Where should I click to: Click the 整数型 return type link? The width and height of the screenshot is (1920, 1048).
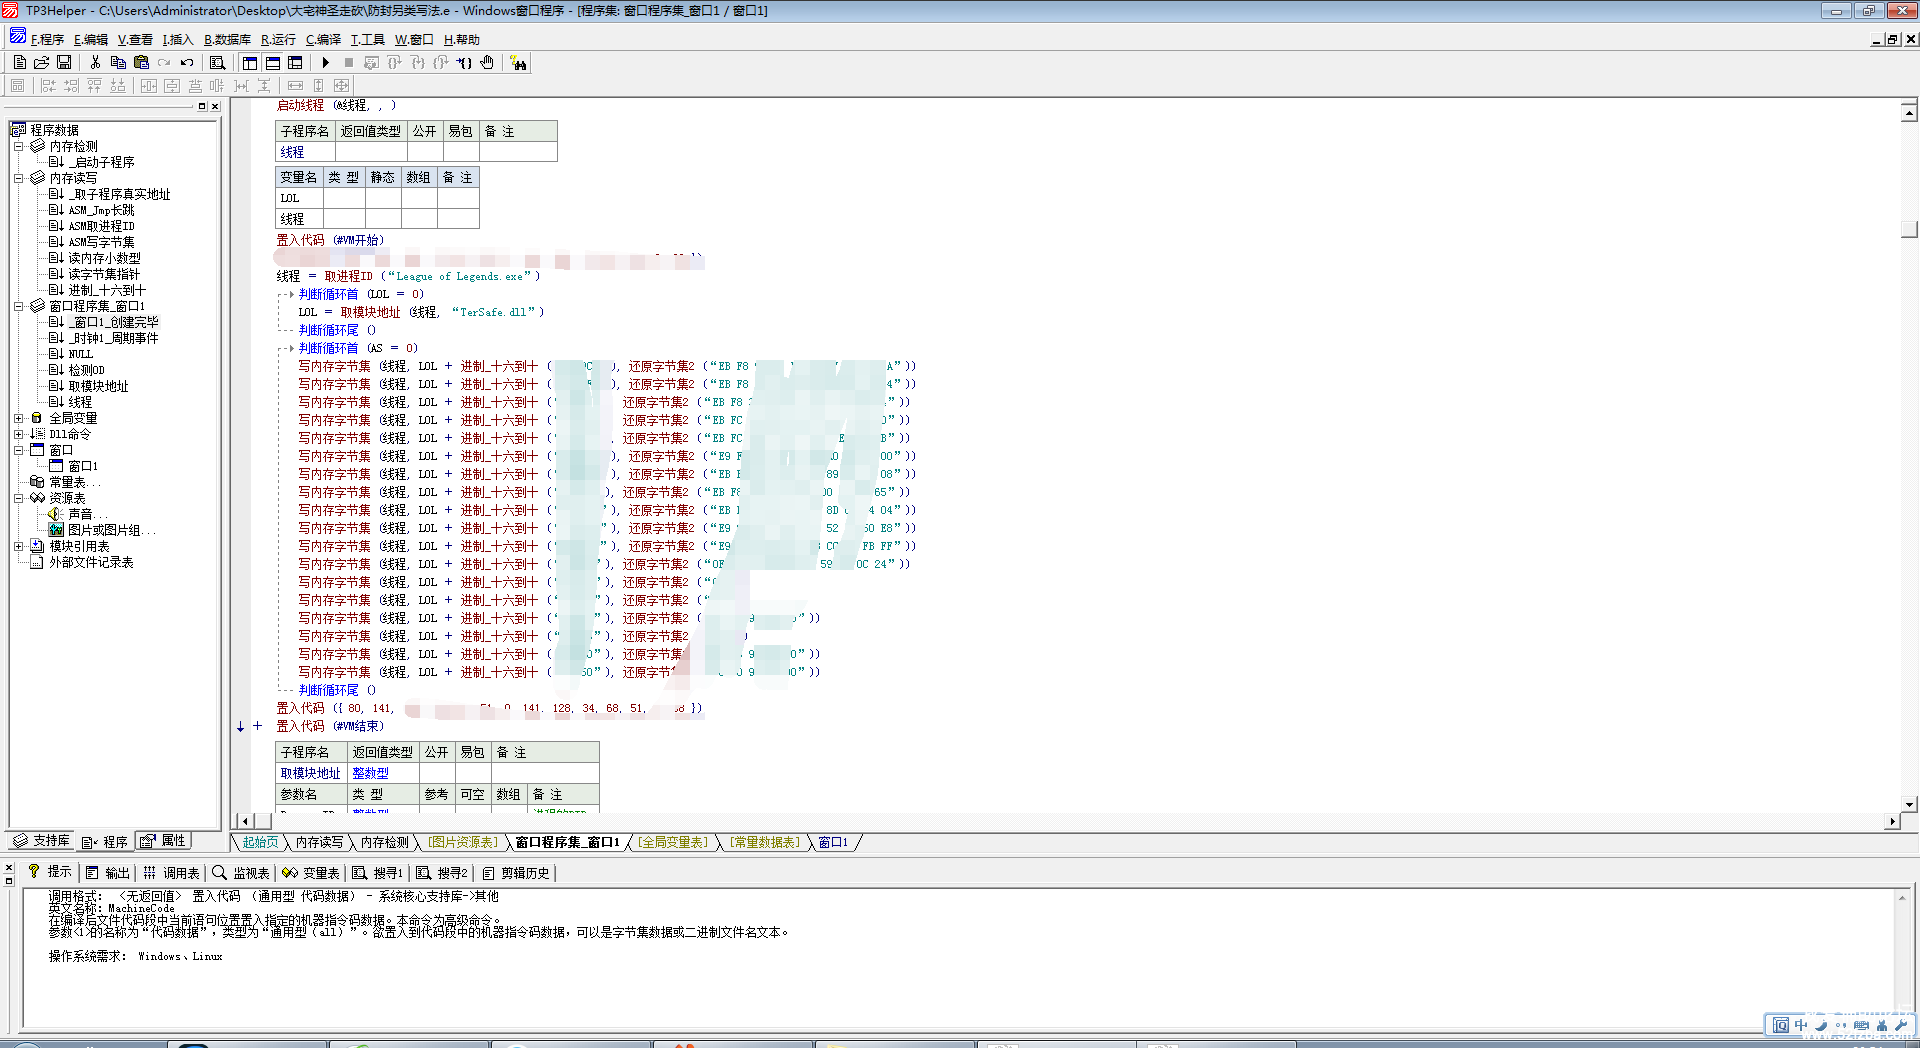point(370,773)
